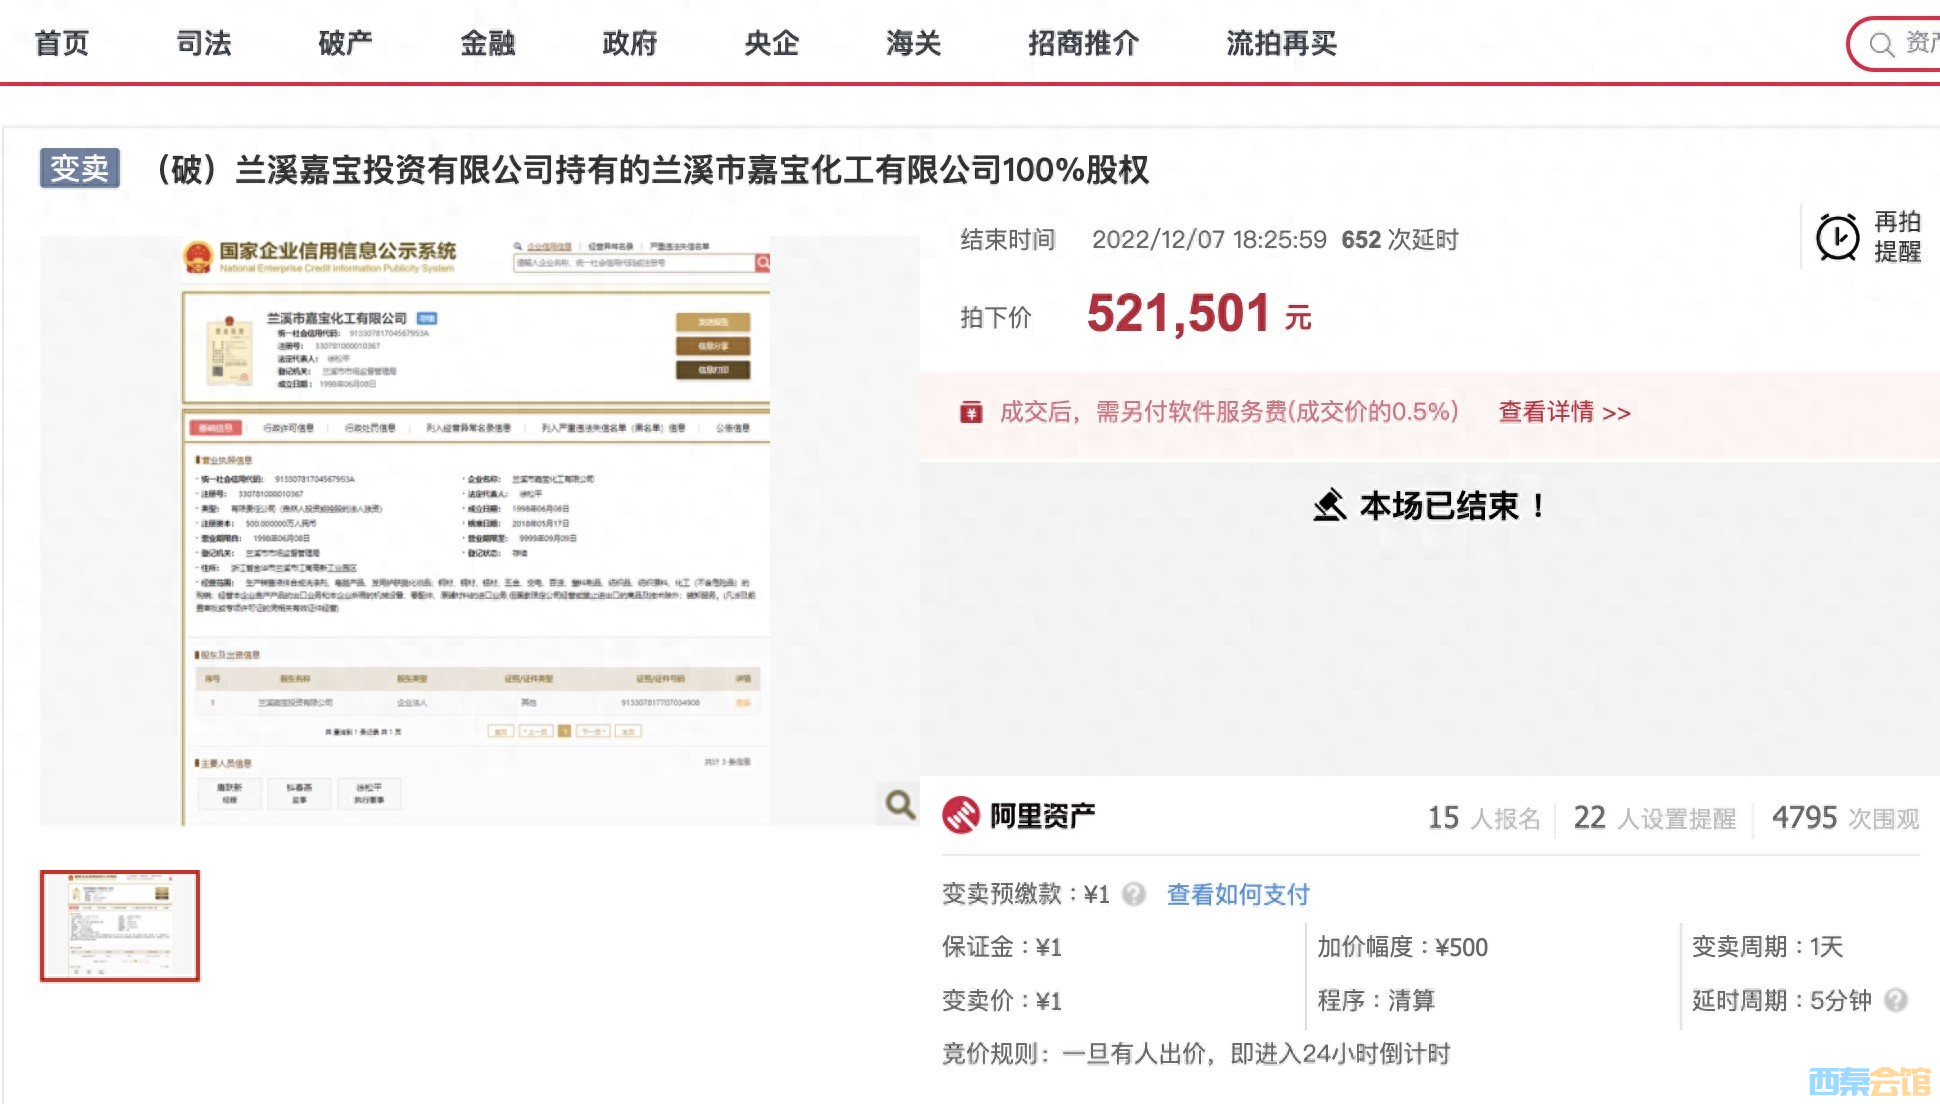
Task: Open the 金融 section
Action: click(x=487, y=43)
